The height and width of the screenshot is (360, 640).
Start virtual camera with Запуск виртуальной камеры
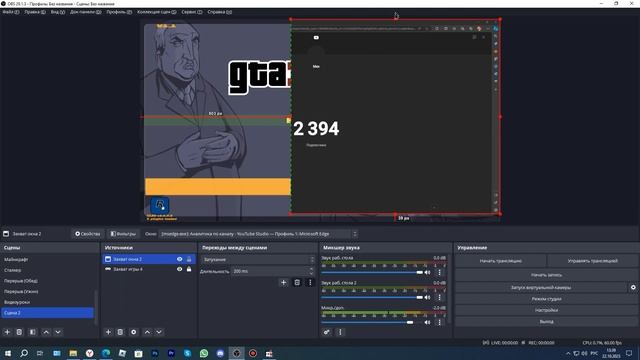pyautogui.click(x=541, y=287)
